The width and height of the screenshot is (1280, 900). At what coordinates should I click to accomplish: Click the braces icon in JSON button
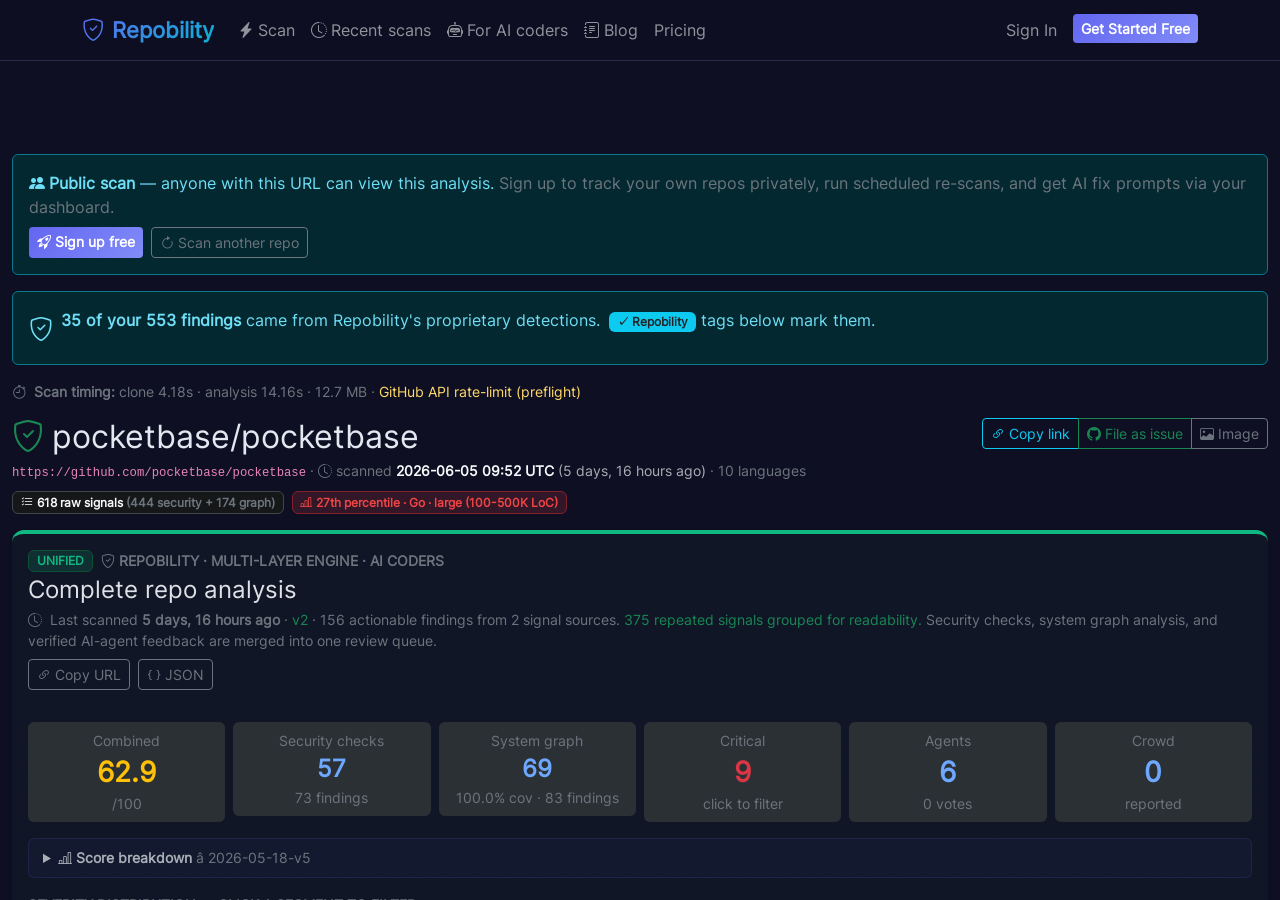[154, 675]
